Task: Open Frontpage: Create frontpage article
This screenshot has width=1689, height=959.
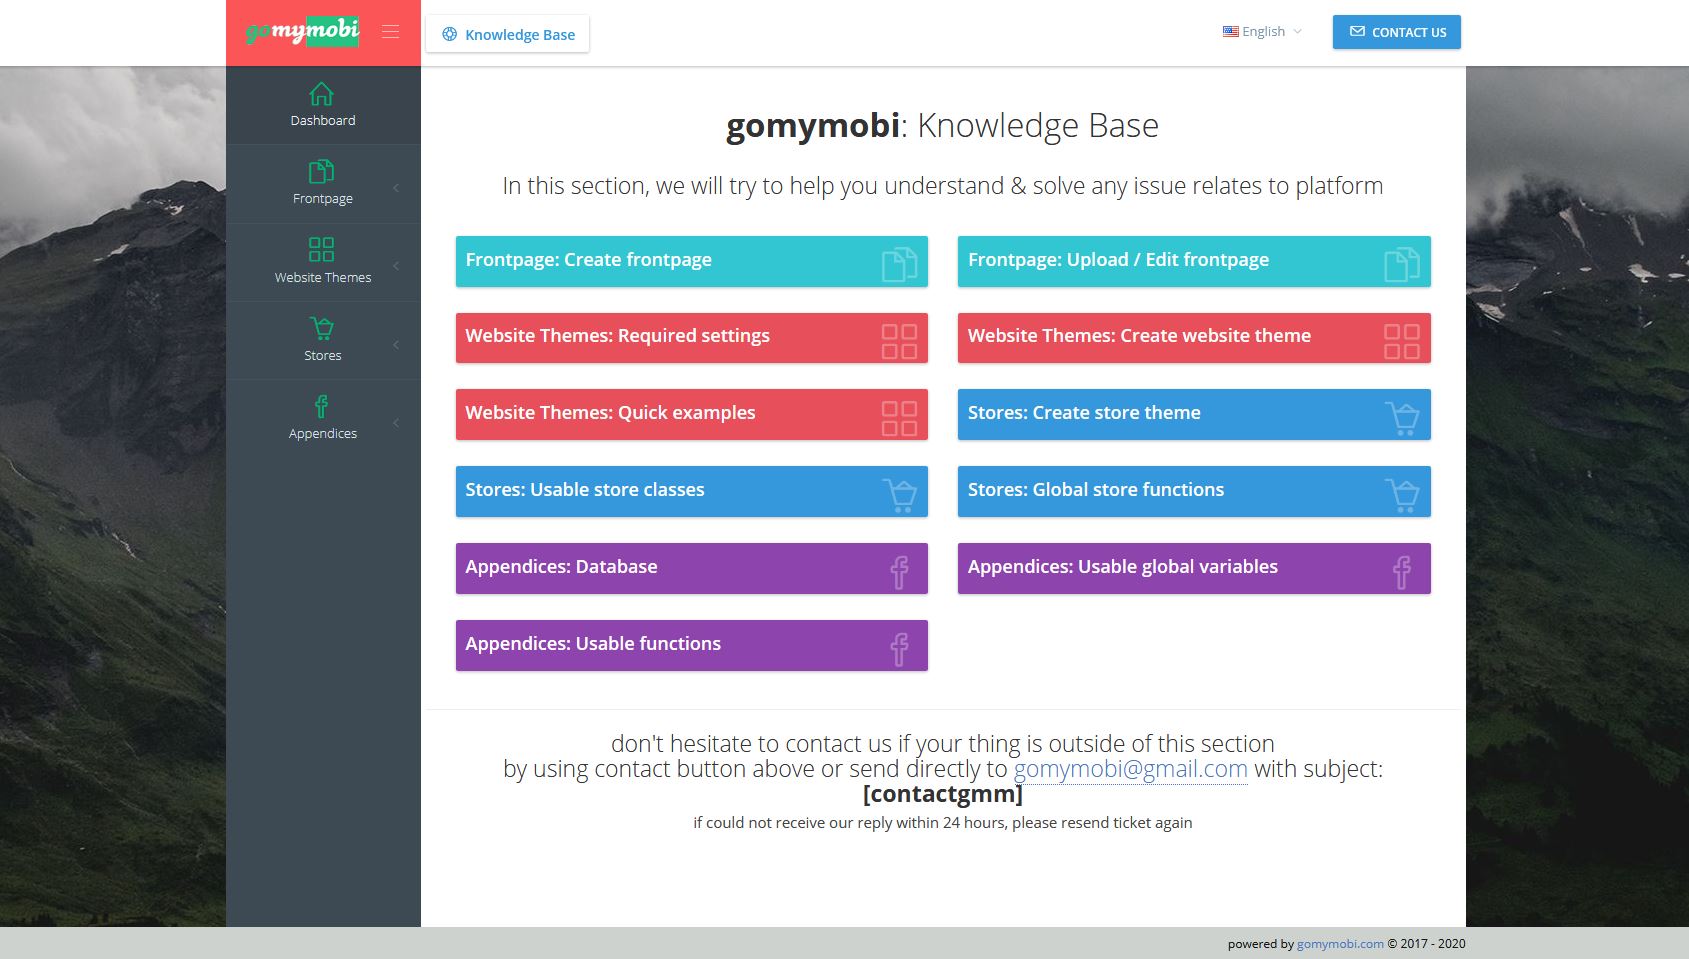Action: [x=692, y=261]
